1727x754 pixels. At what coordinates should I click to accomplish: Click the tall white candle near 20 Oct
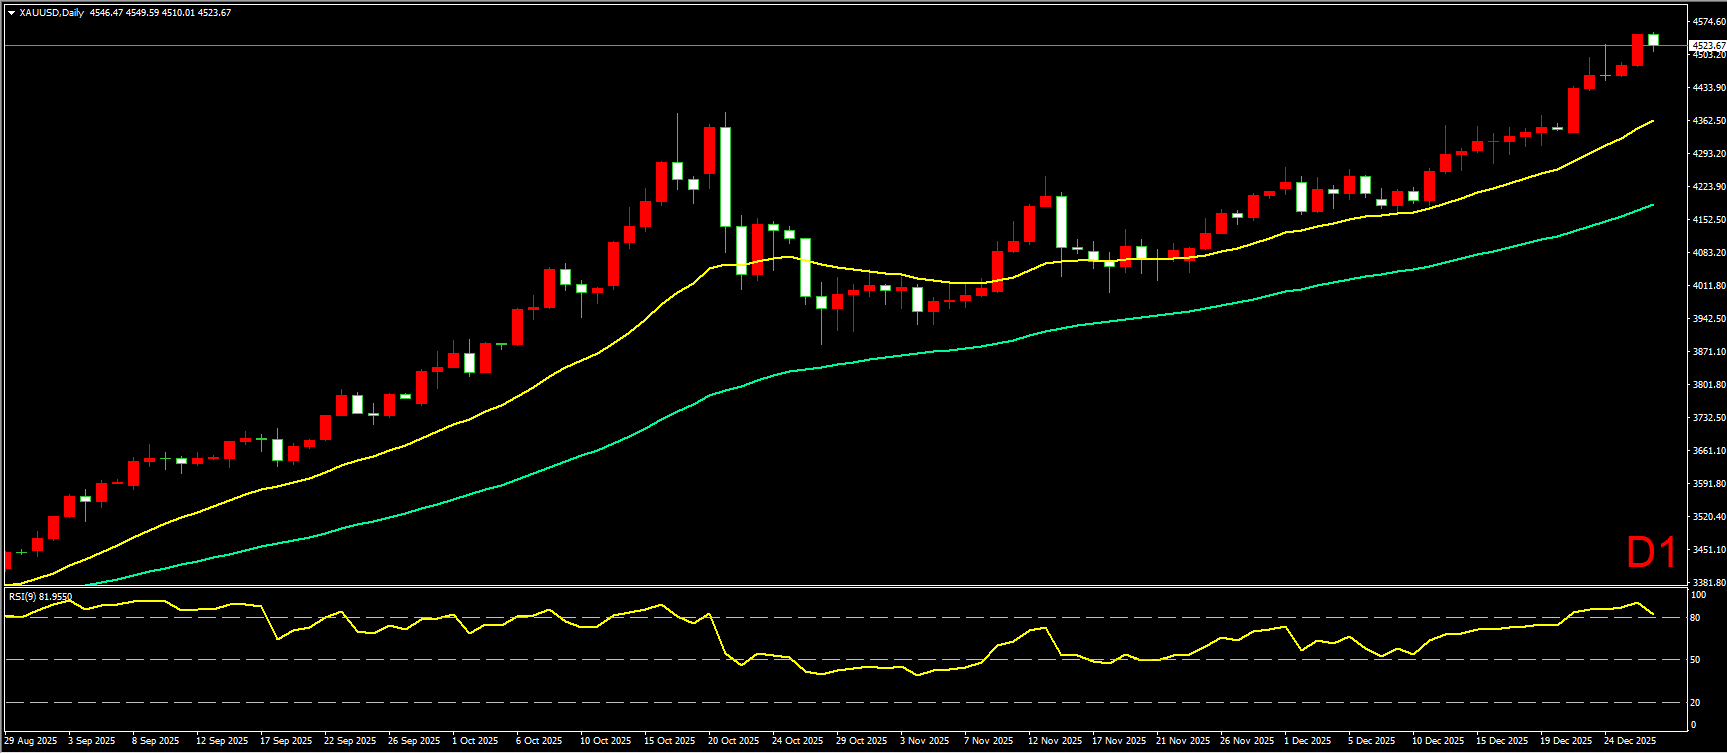point(725,176)
